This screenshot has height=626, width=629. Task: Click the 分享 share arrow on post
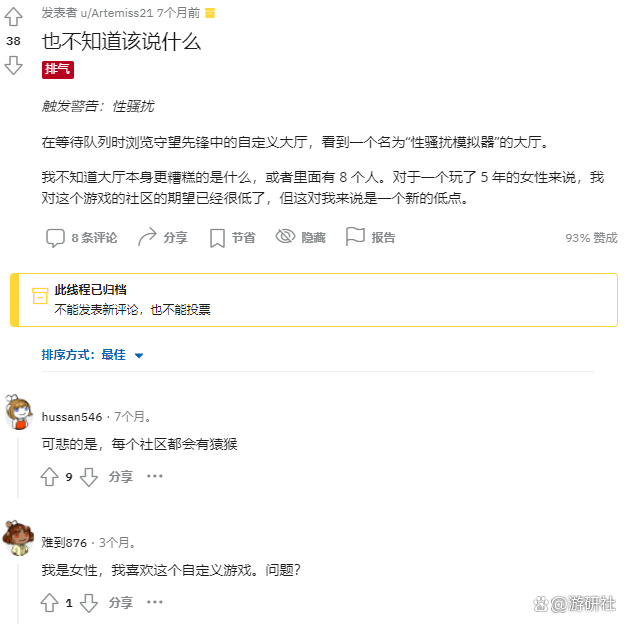coord(148,237)
